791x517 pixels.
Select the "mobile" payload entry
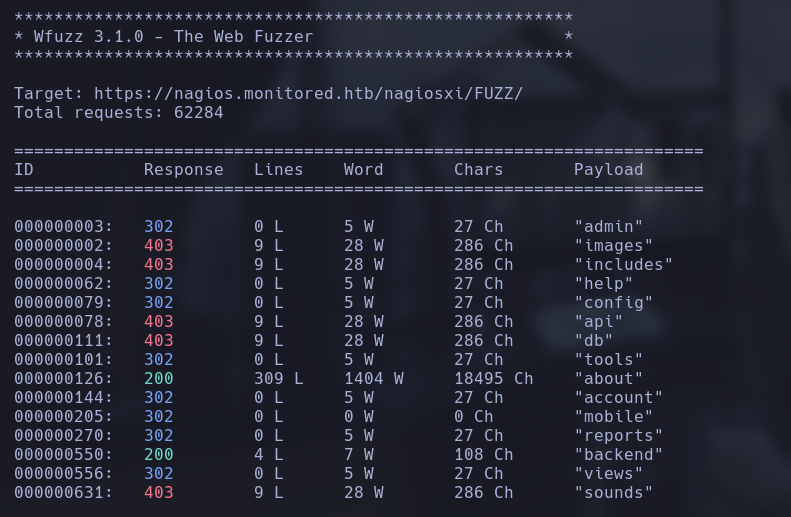coord(613,417)
